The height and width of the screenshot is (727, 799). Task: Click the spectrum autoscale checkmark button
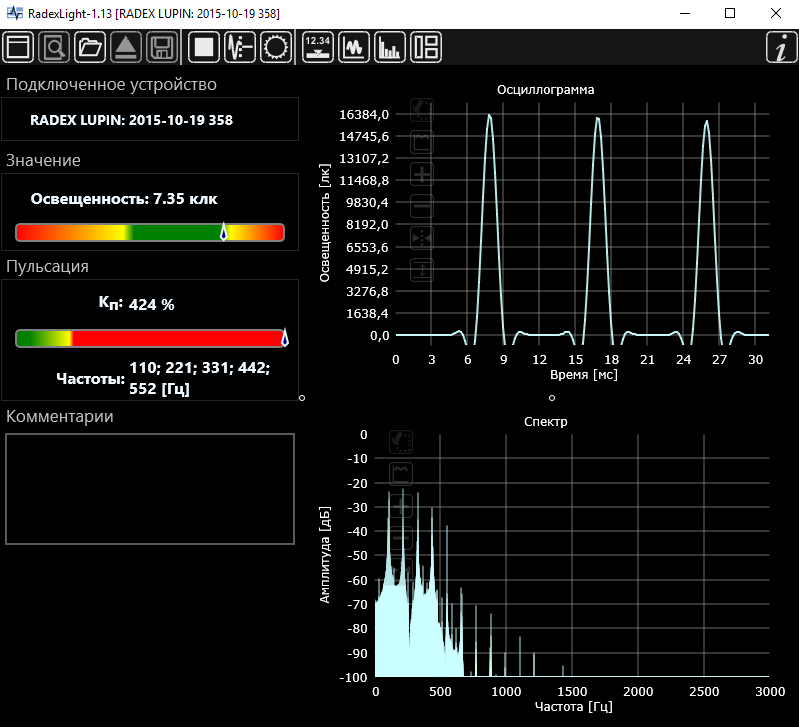pyautogui.click(x=401, y=440)
